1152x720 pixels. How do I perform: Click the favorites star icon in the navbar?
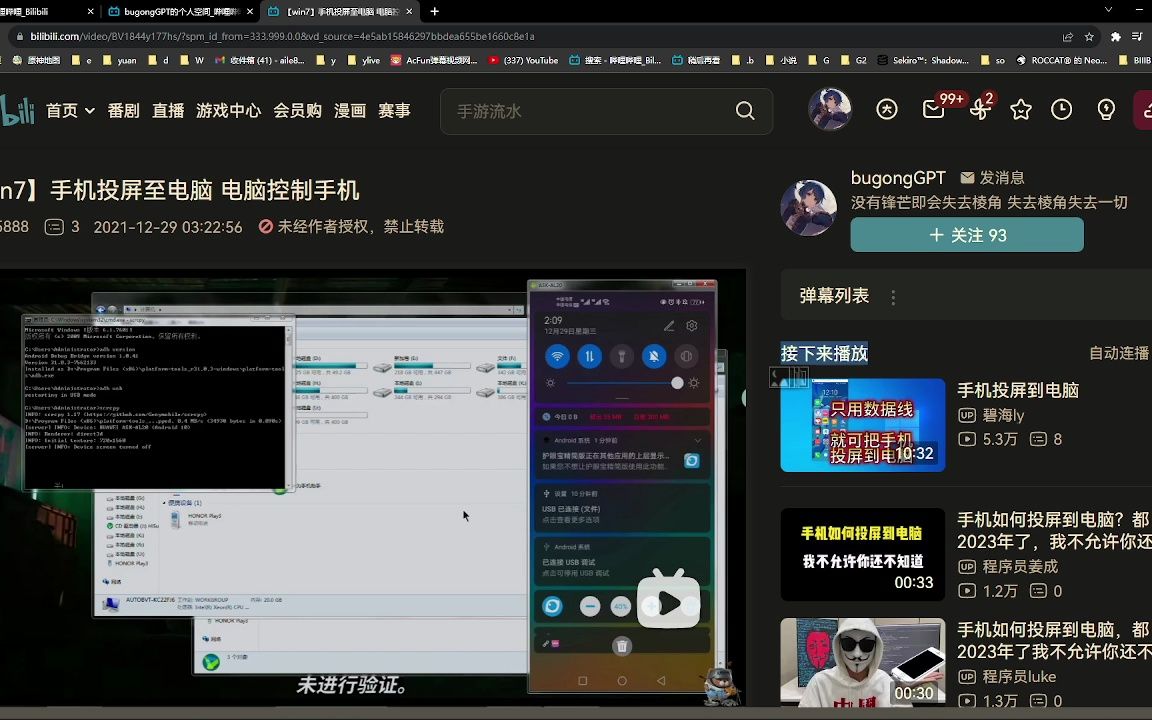[x=1020, y=109]
